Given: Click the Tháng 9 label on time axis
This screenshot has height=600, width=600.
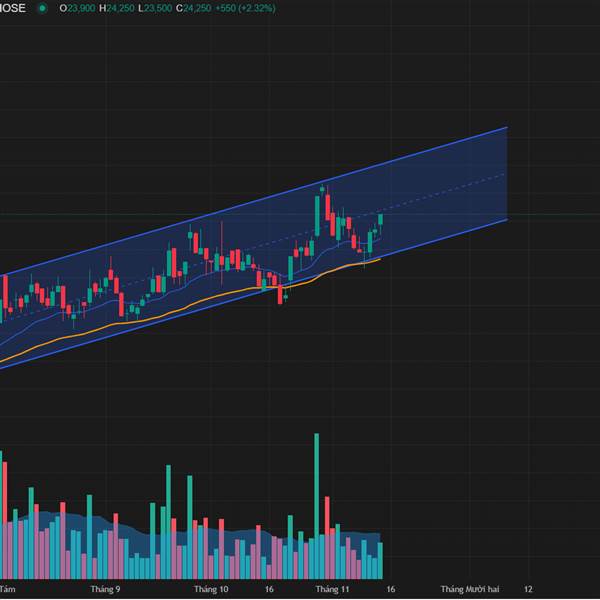Looking at the screenshot, I should tap(105, 589).
